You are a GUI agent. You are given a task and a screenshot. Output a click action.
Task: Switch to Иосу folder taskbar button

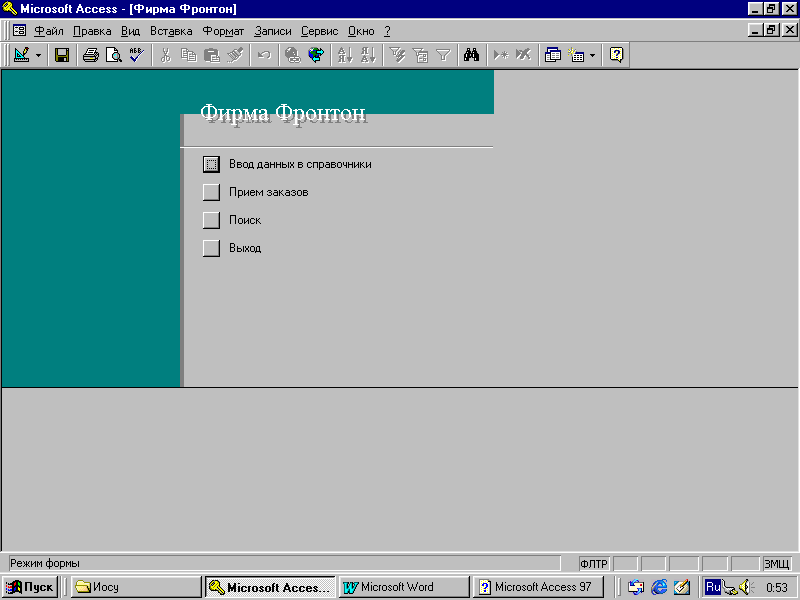pos(136,587)
